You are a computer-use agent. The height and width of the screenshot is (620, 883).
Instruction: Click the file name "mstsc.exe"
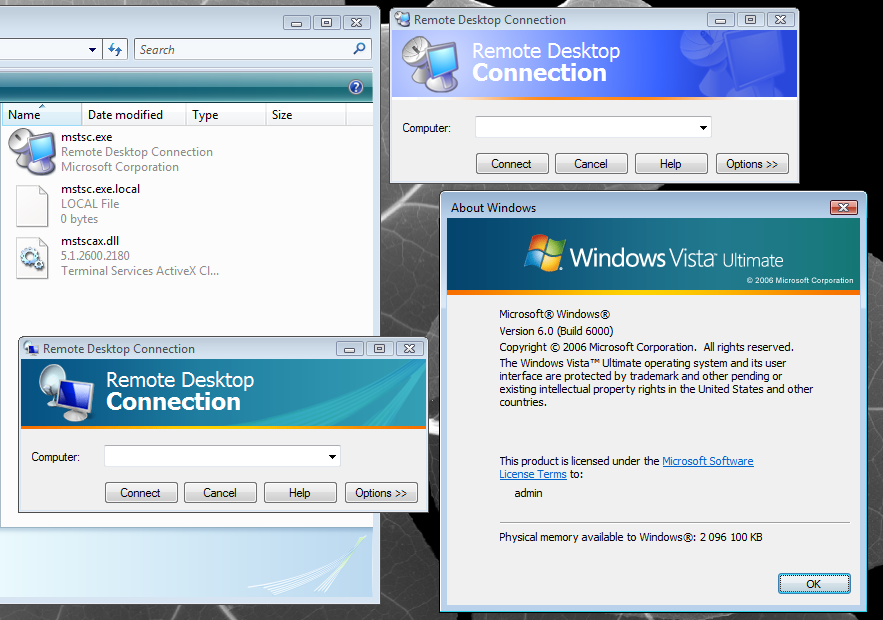pos(87,137)
